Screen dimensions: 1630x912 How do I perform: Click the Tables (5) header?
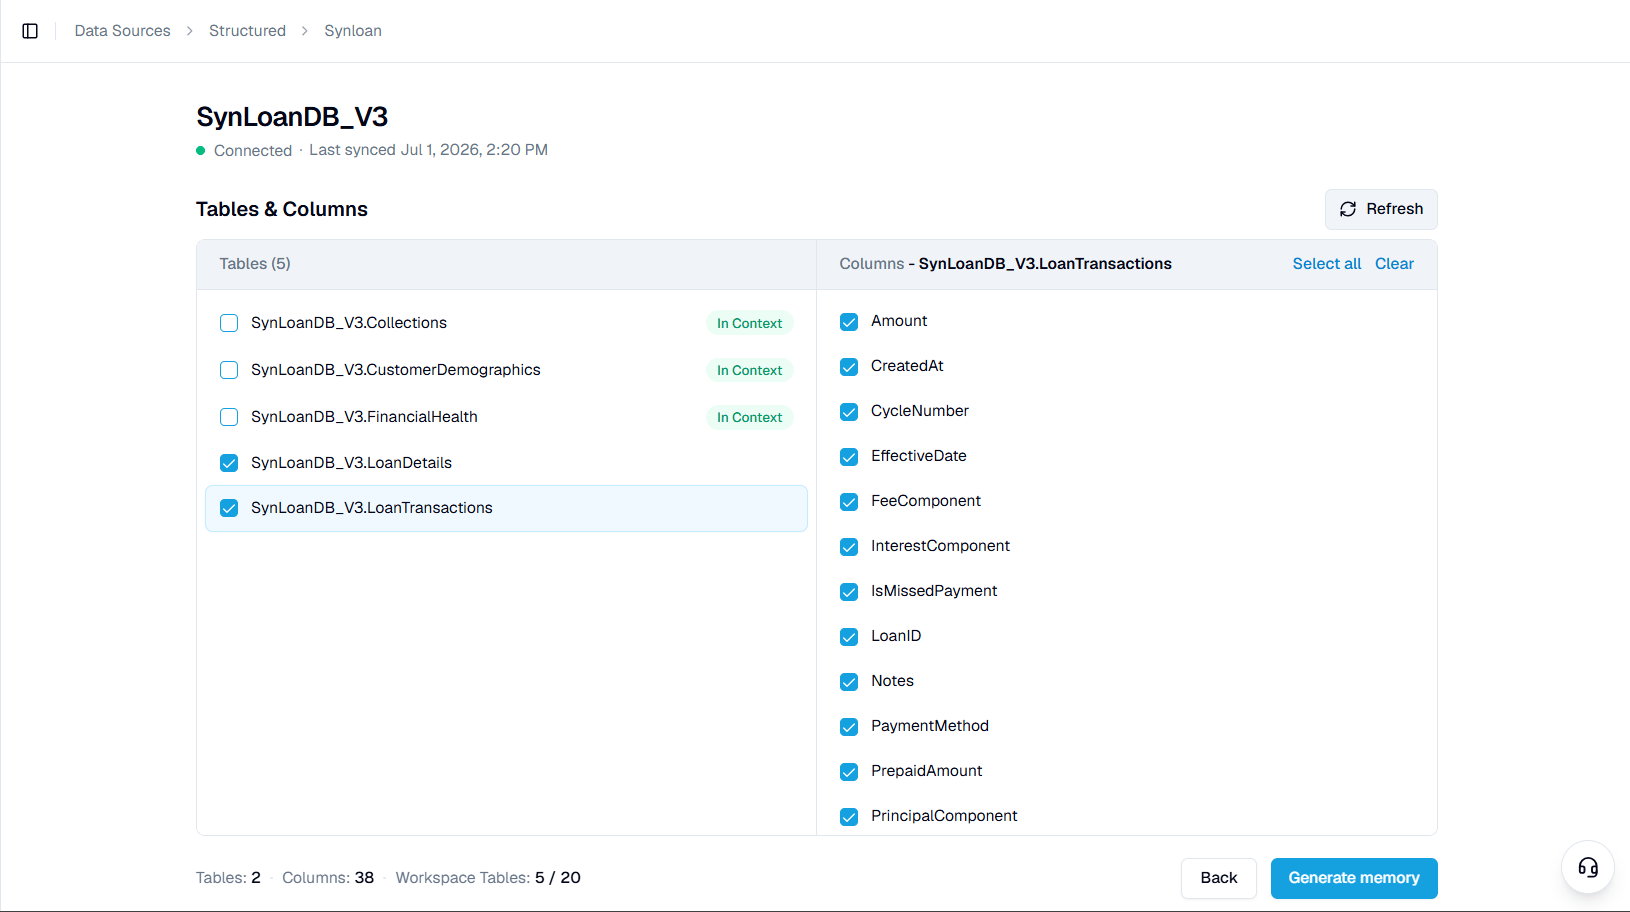pos(255,264)
